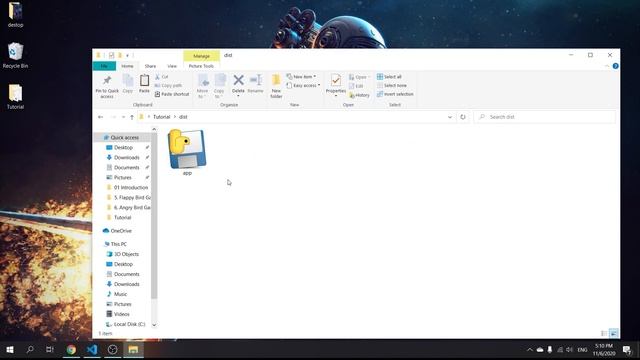Open Chrome from the taskbar
Image resolution: width=640 pixels, height=360 pixels.
pyautogui.click(x=71, y=349)
